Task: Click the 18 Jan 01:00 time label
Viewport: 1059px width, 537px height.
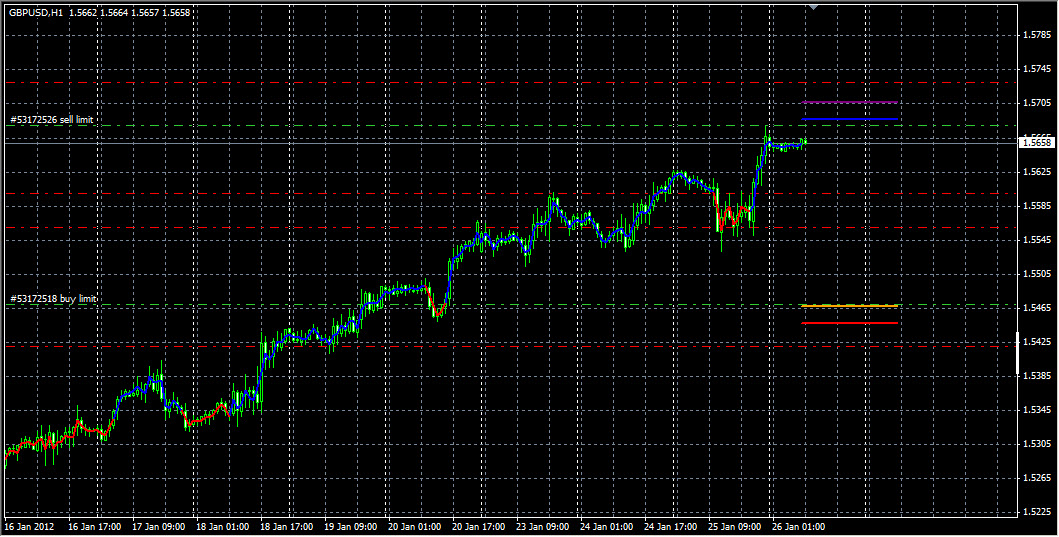Action: [223, 527]
